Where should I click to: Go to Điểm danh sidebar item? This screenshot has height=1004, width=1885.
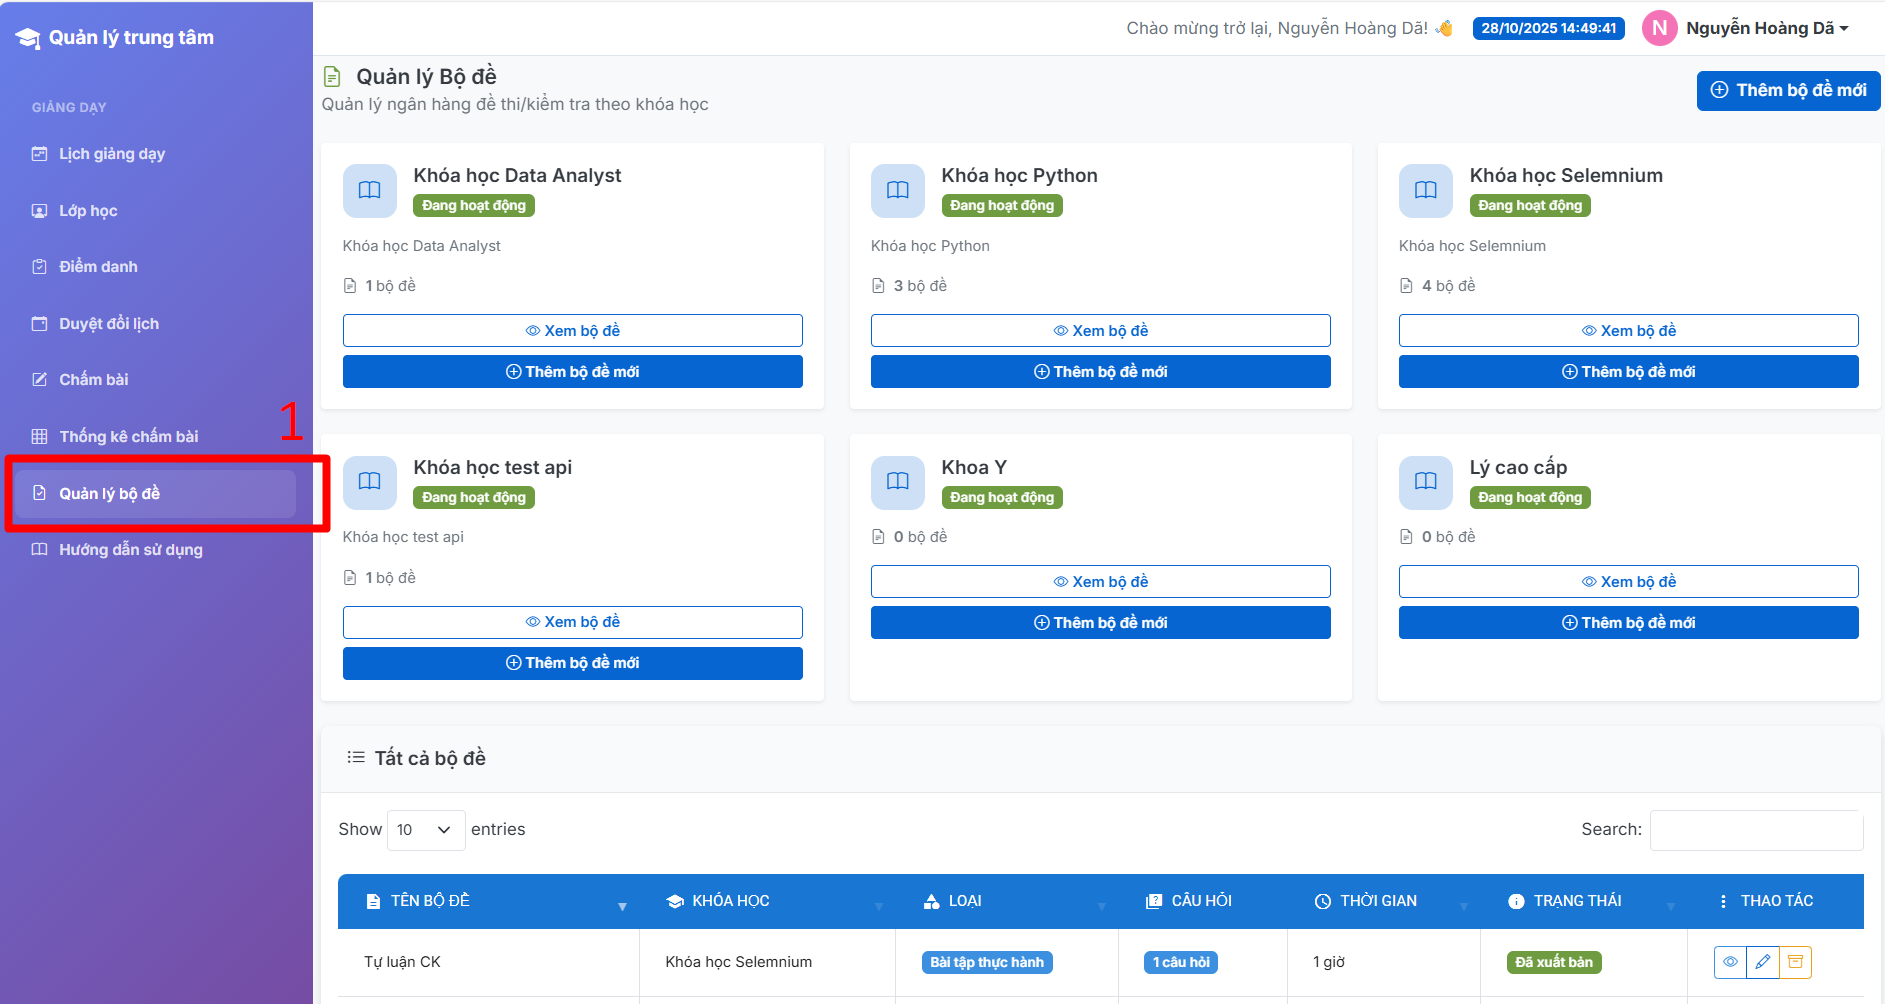point(98,267)
